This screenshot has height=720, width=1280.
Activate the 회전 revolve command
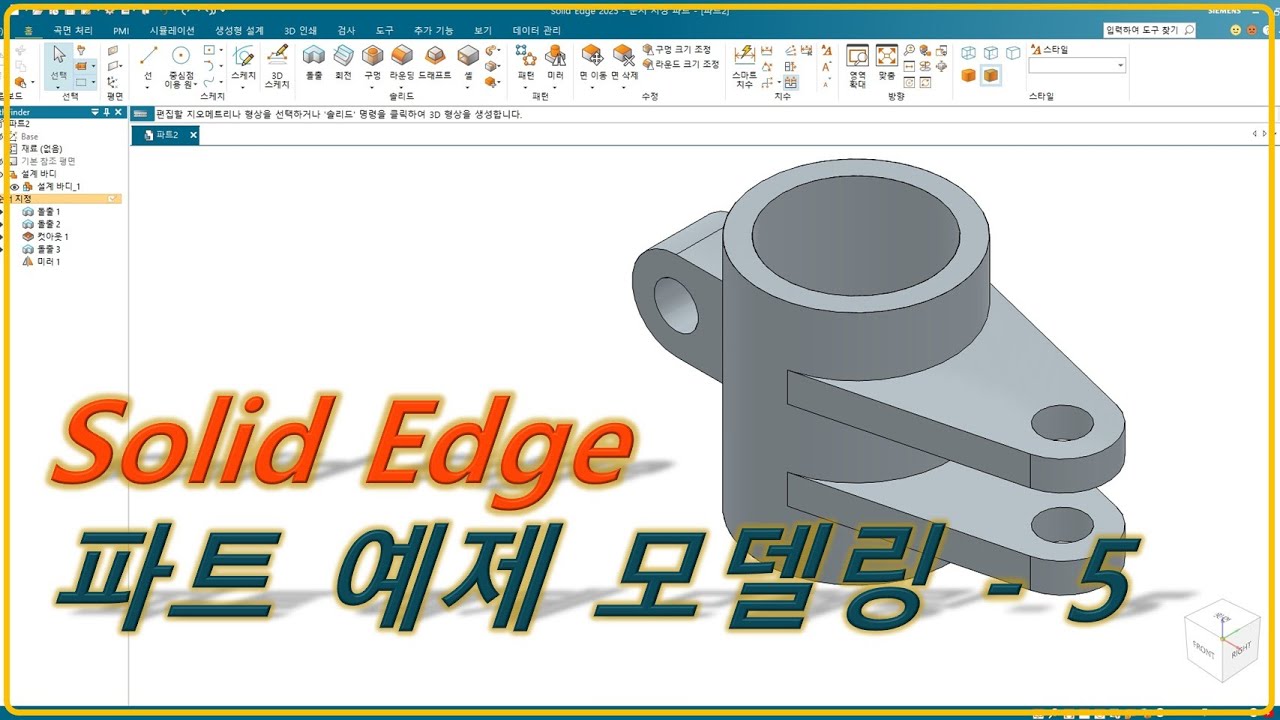pos(343,62)
